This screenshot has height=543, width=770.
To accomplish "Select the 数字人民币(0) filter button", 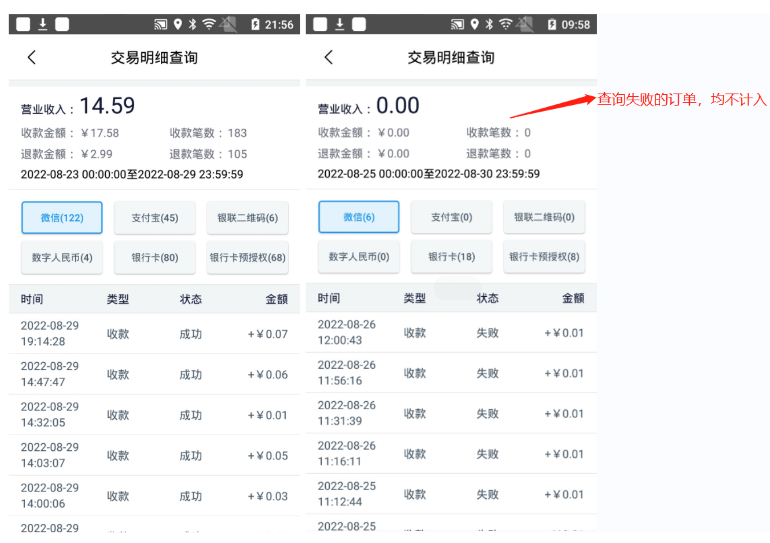I will click(x=359, y=256).
